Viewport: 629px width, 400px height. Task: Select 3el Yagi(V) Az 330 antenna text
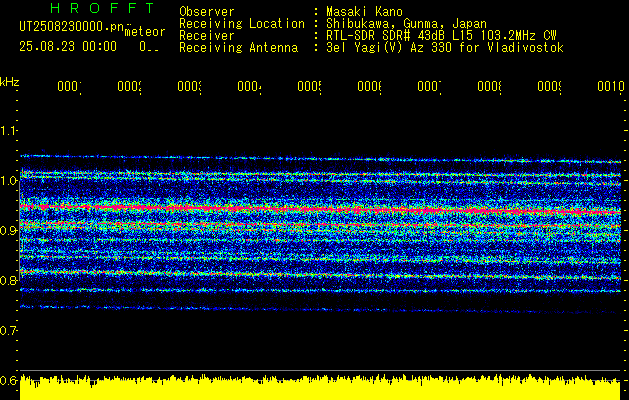click(445, 48)
